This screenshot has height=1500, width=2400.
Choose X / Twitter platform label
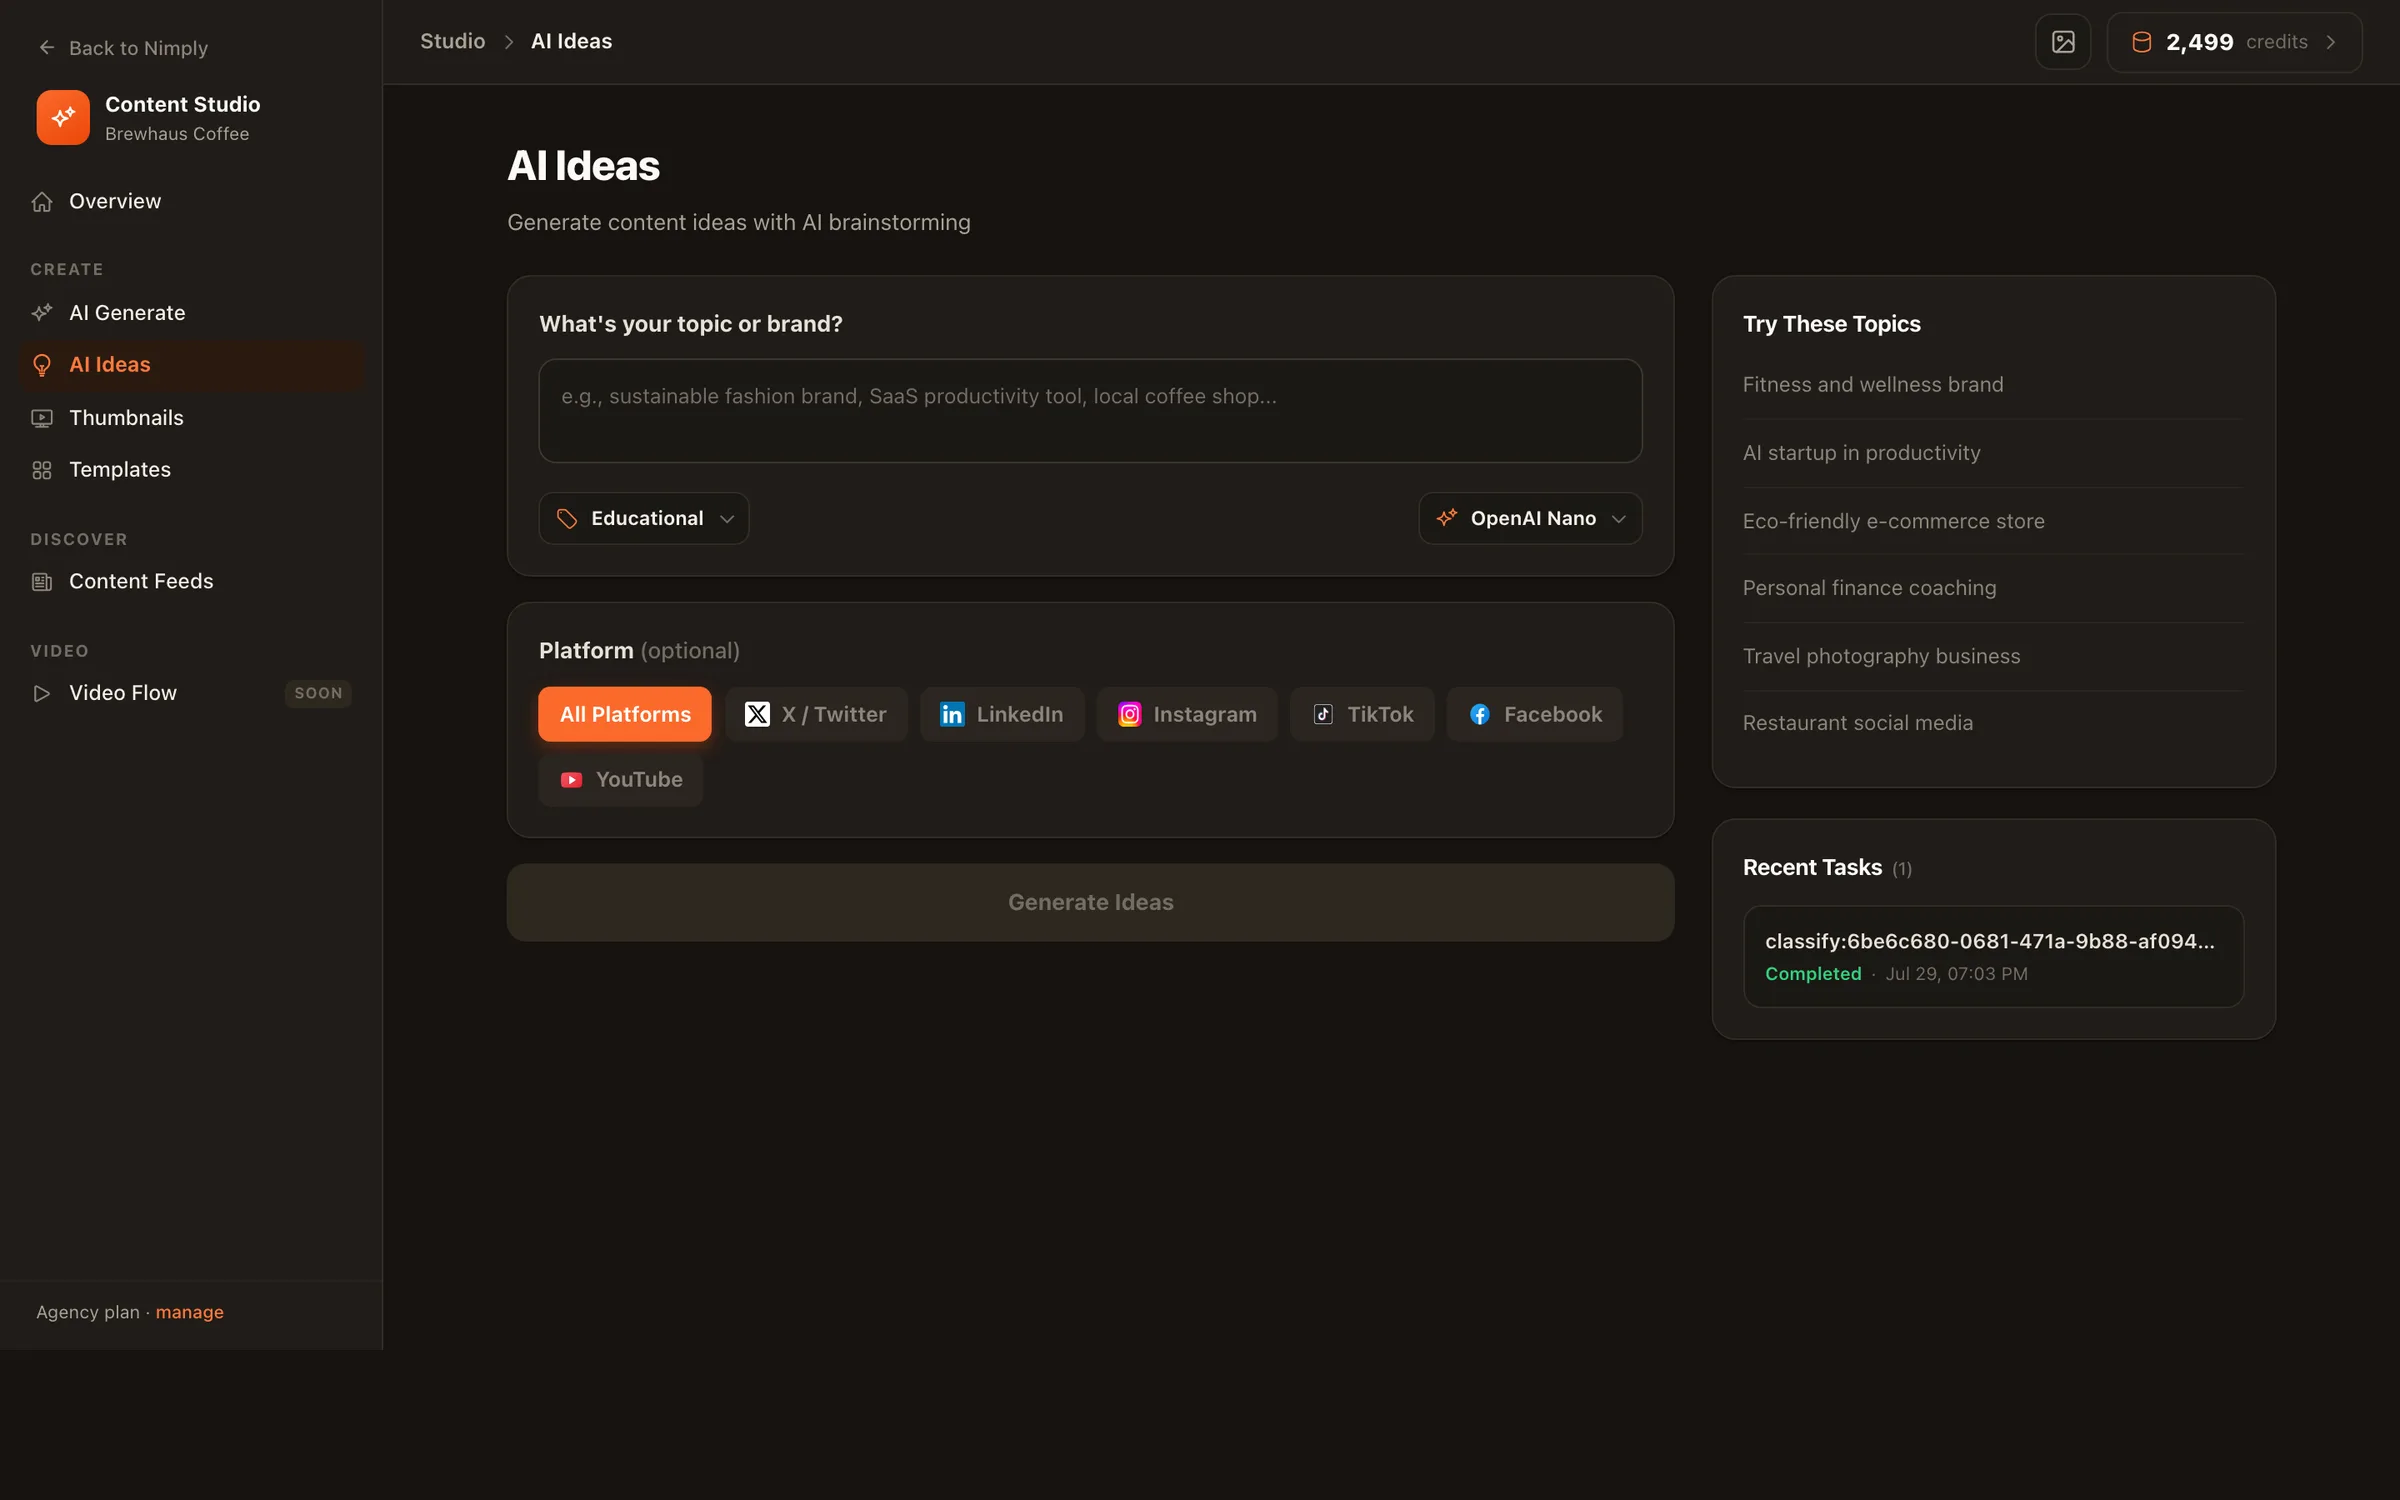[x=834, y=714]
